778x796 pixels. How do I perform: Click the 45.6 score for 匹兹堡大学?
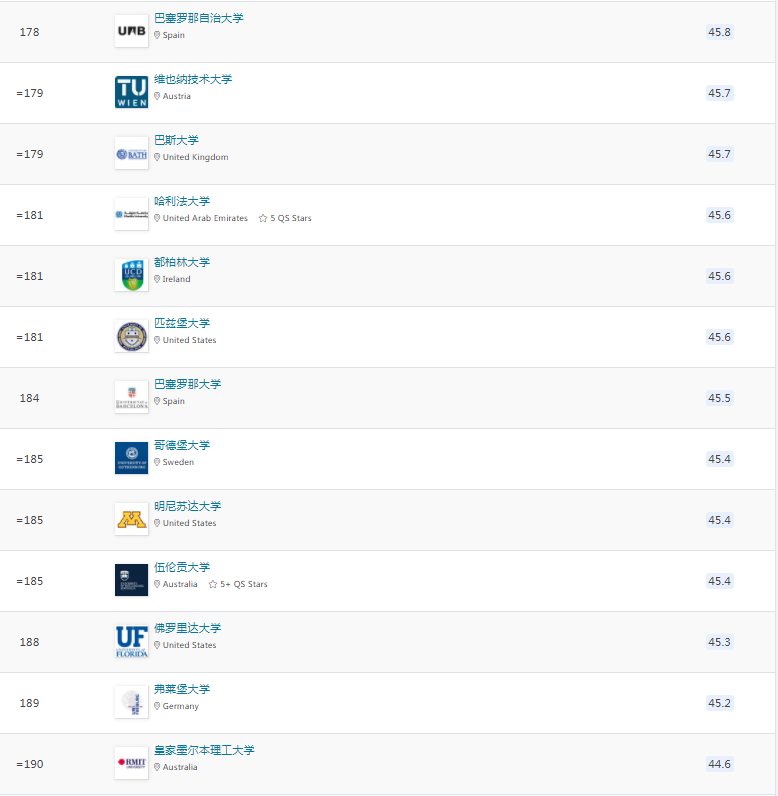719,337
